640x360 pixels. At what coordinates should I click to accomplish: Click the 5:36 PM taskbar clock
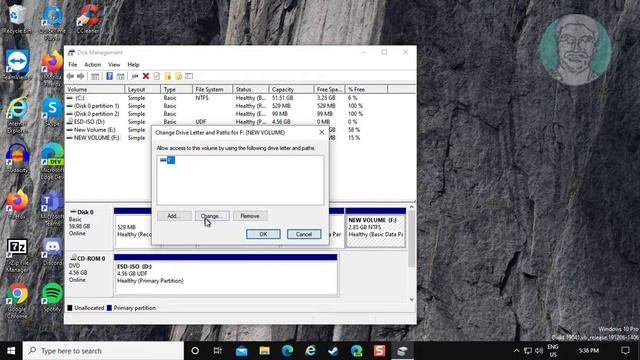(589, 351)
